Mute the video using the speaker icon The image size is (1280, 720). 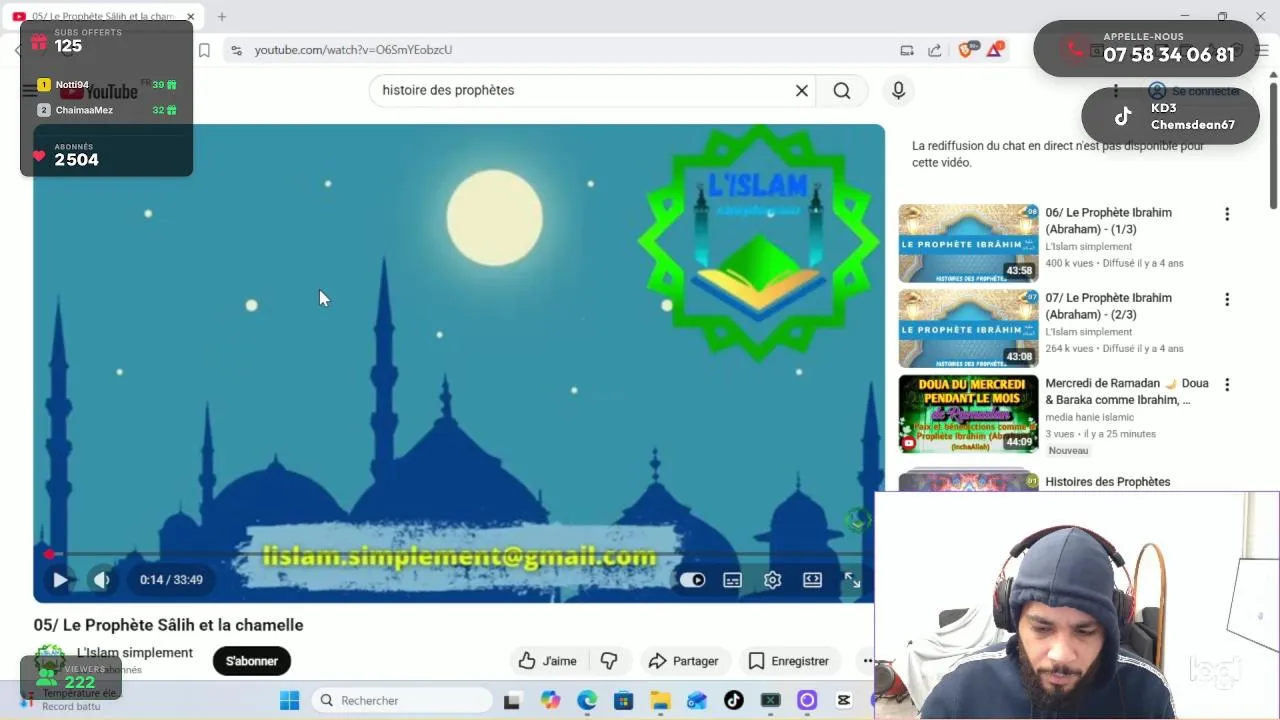(x=101, y=580)
